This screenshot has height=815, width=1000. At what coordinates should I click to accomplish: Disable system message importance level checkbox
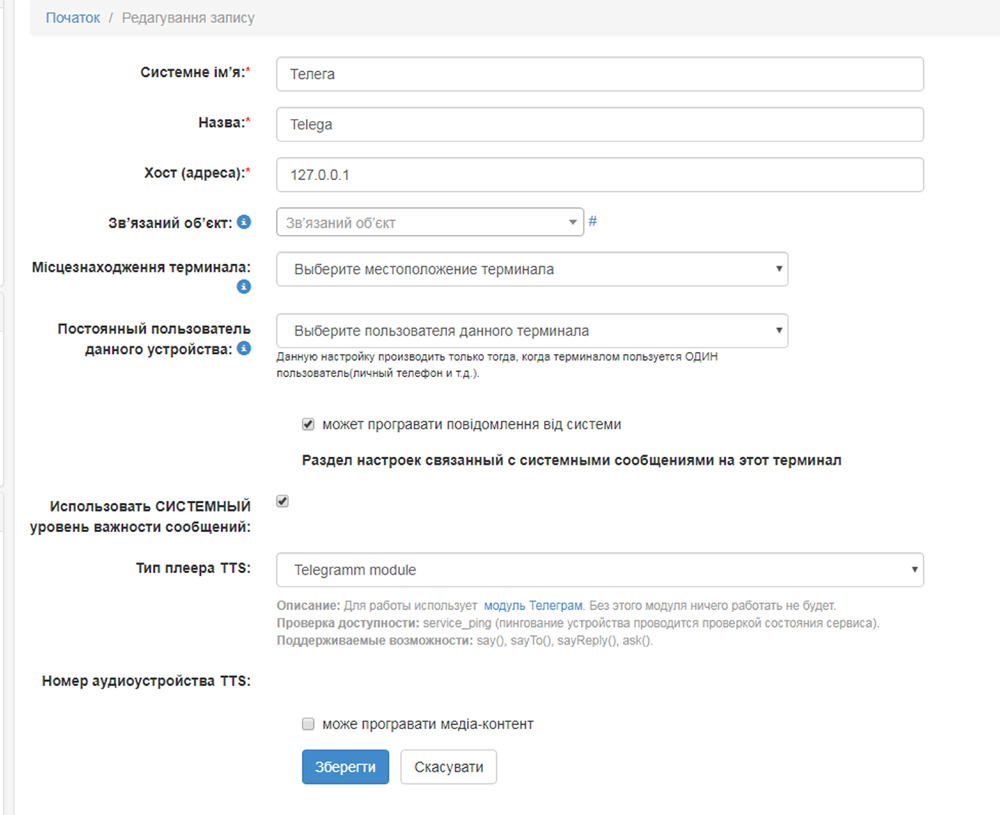point(282,501)
